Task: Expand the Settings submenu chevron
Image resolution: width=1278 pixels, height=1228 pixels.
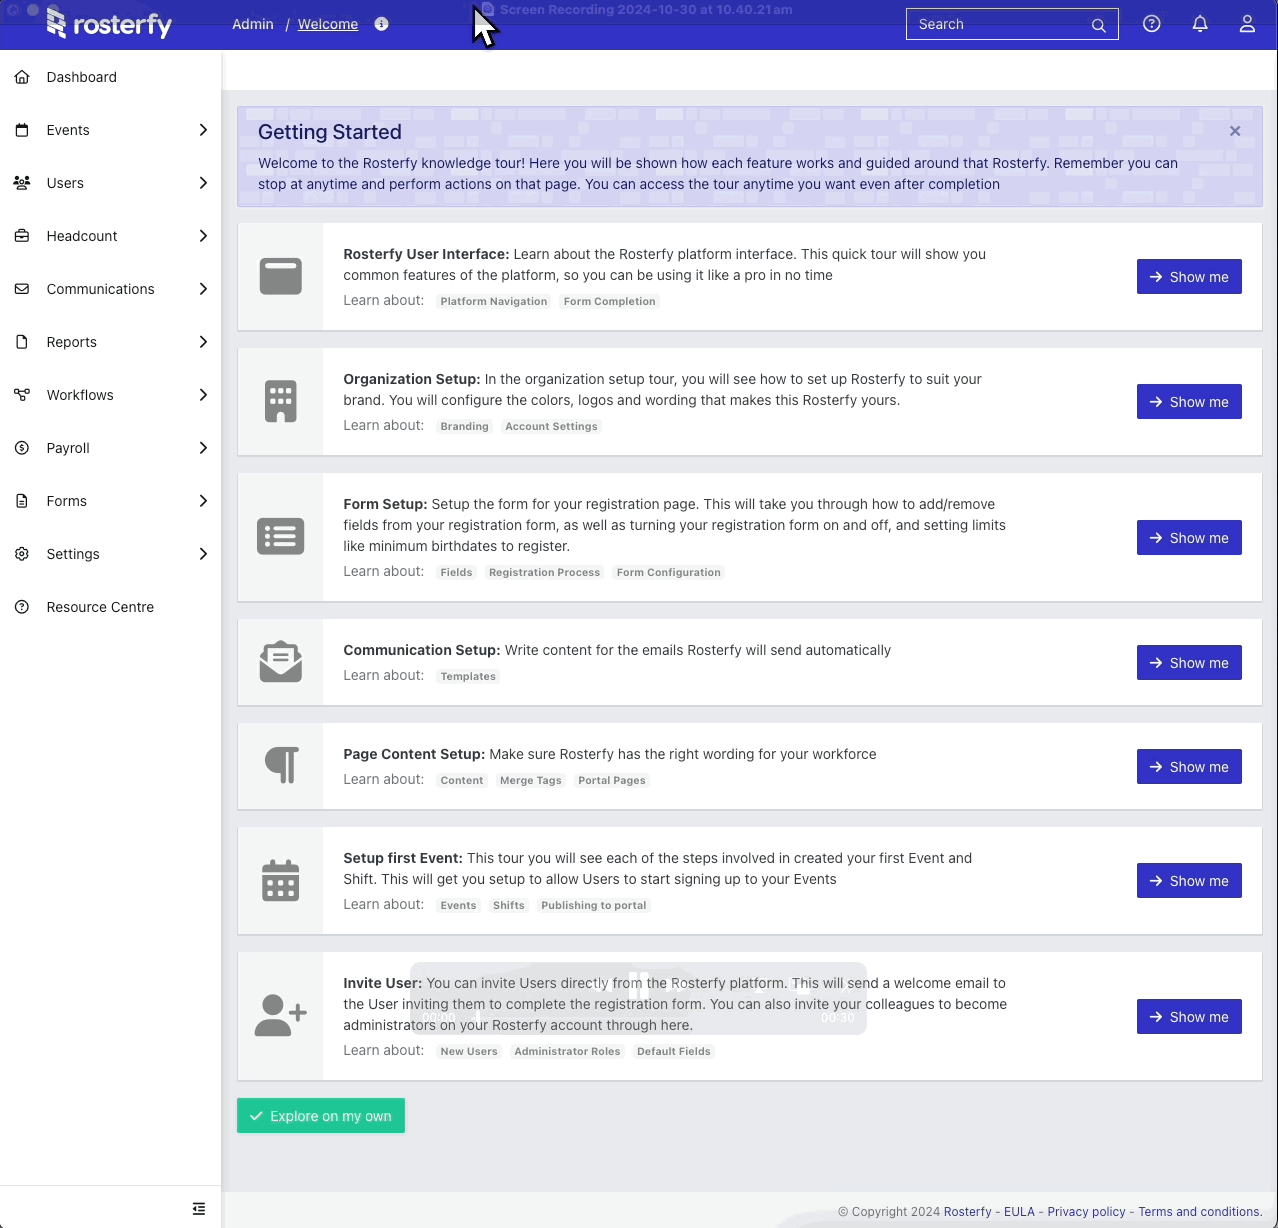Action: pyautogui.click(x=203, y=554)
